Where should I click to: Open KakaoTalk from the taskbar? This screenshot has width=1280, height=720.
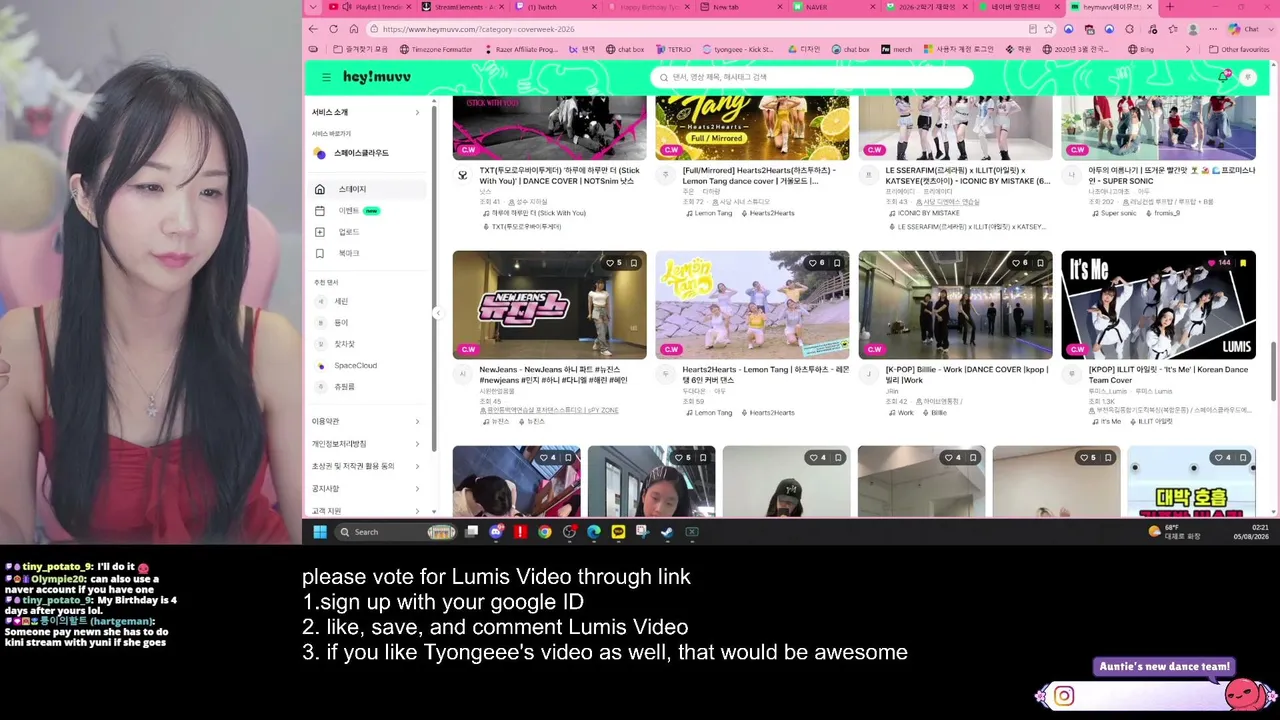pyautogui.click(x=618, y=532)
